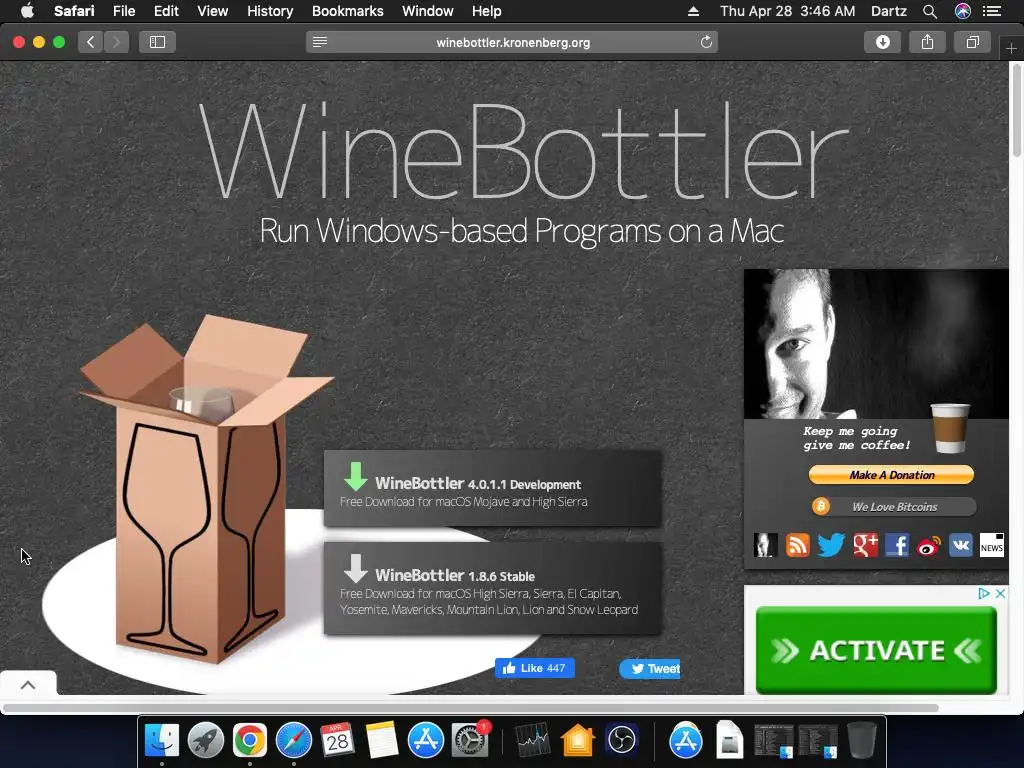Click the We Love Bitcoins button

[x=894, y=507]
